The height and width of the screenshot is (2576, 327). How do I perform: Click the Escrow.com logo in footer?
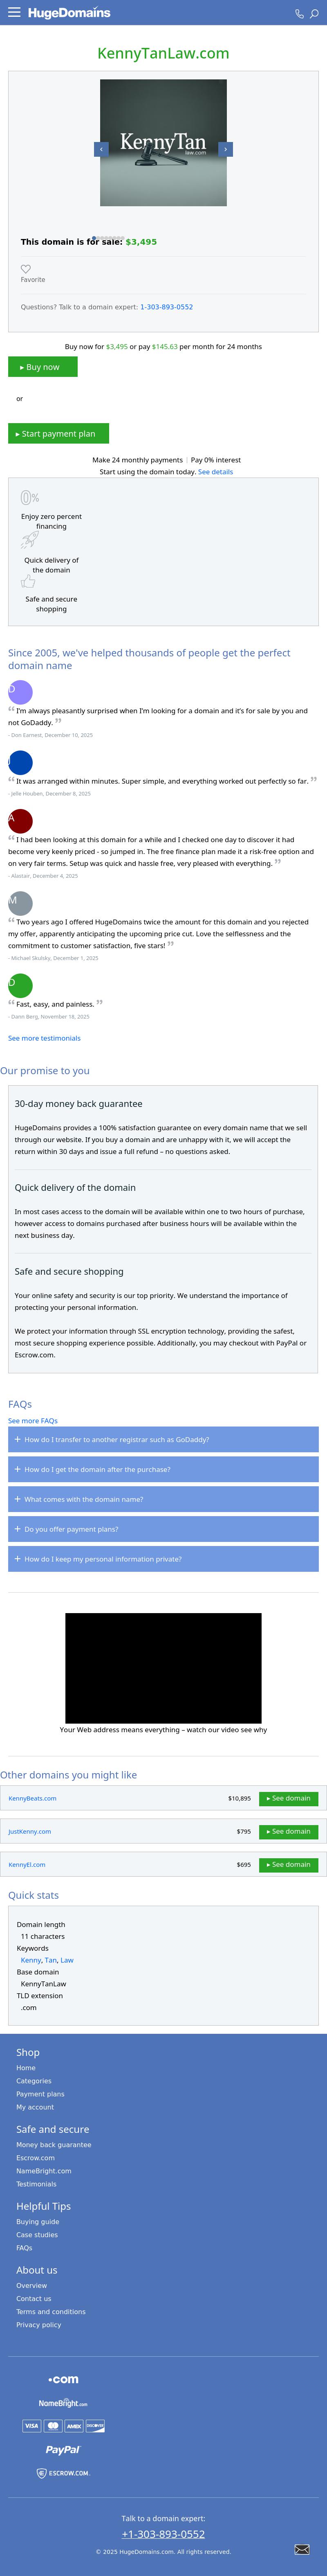tap(63, 2473)
